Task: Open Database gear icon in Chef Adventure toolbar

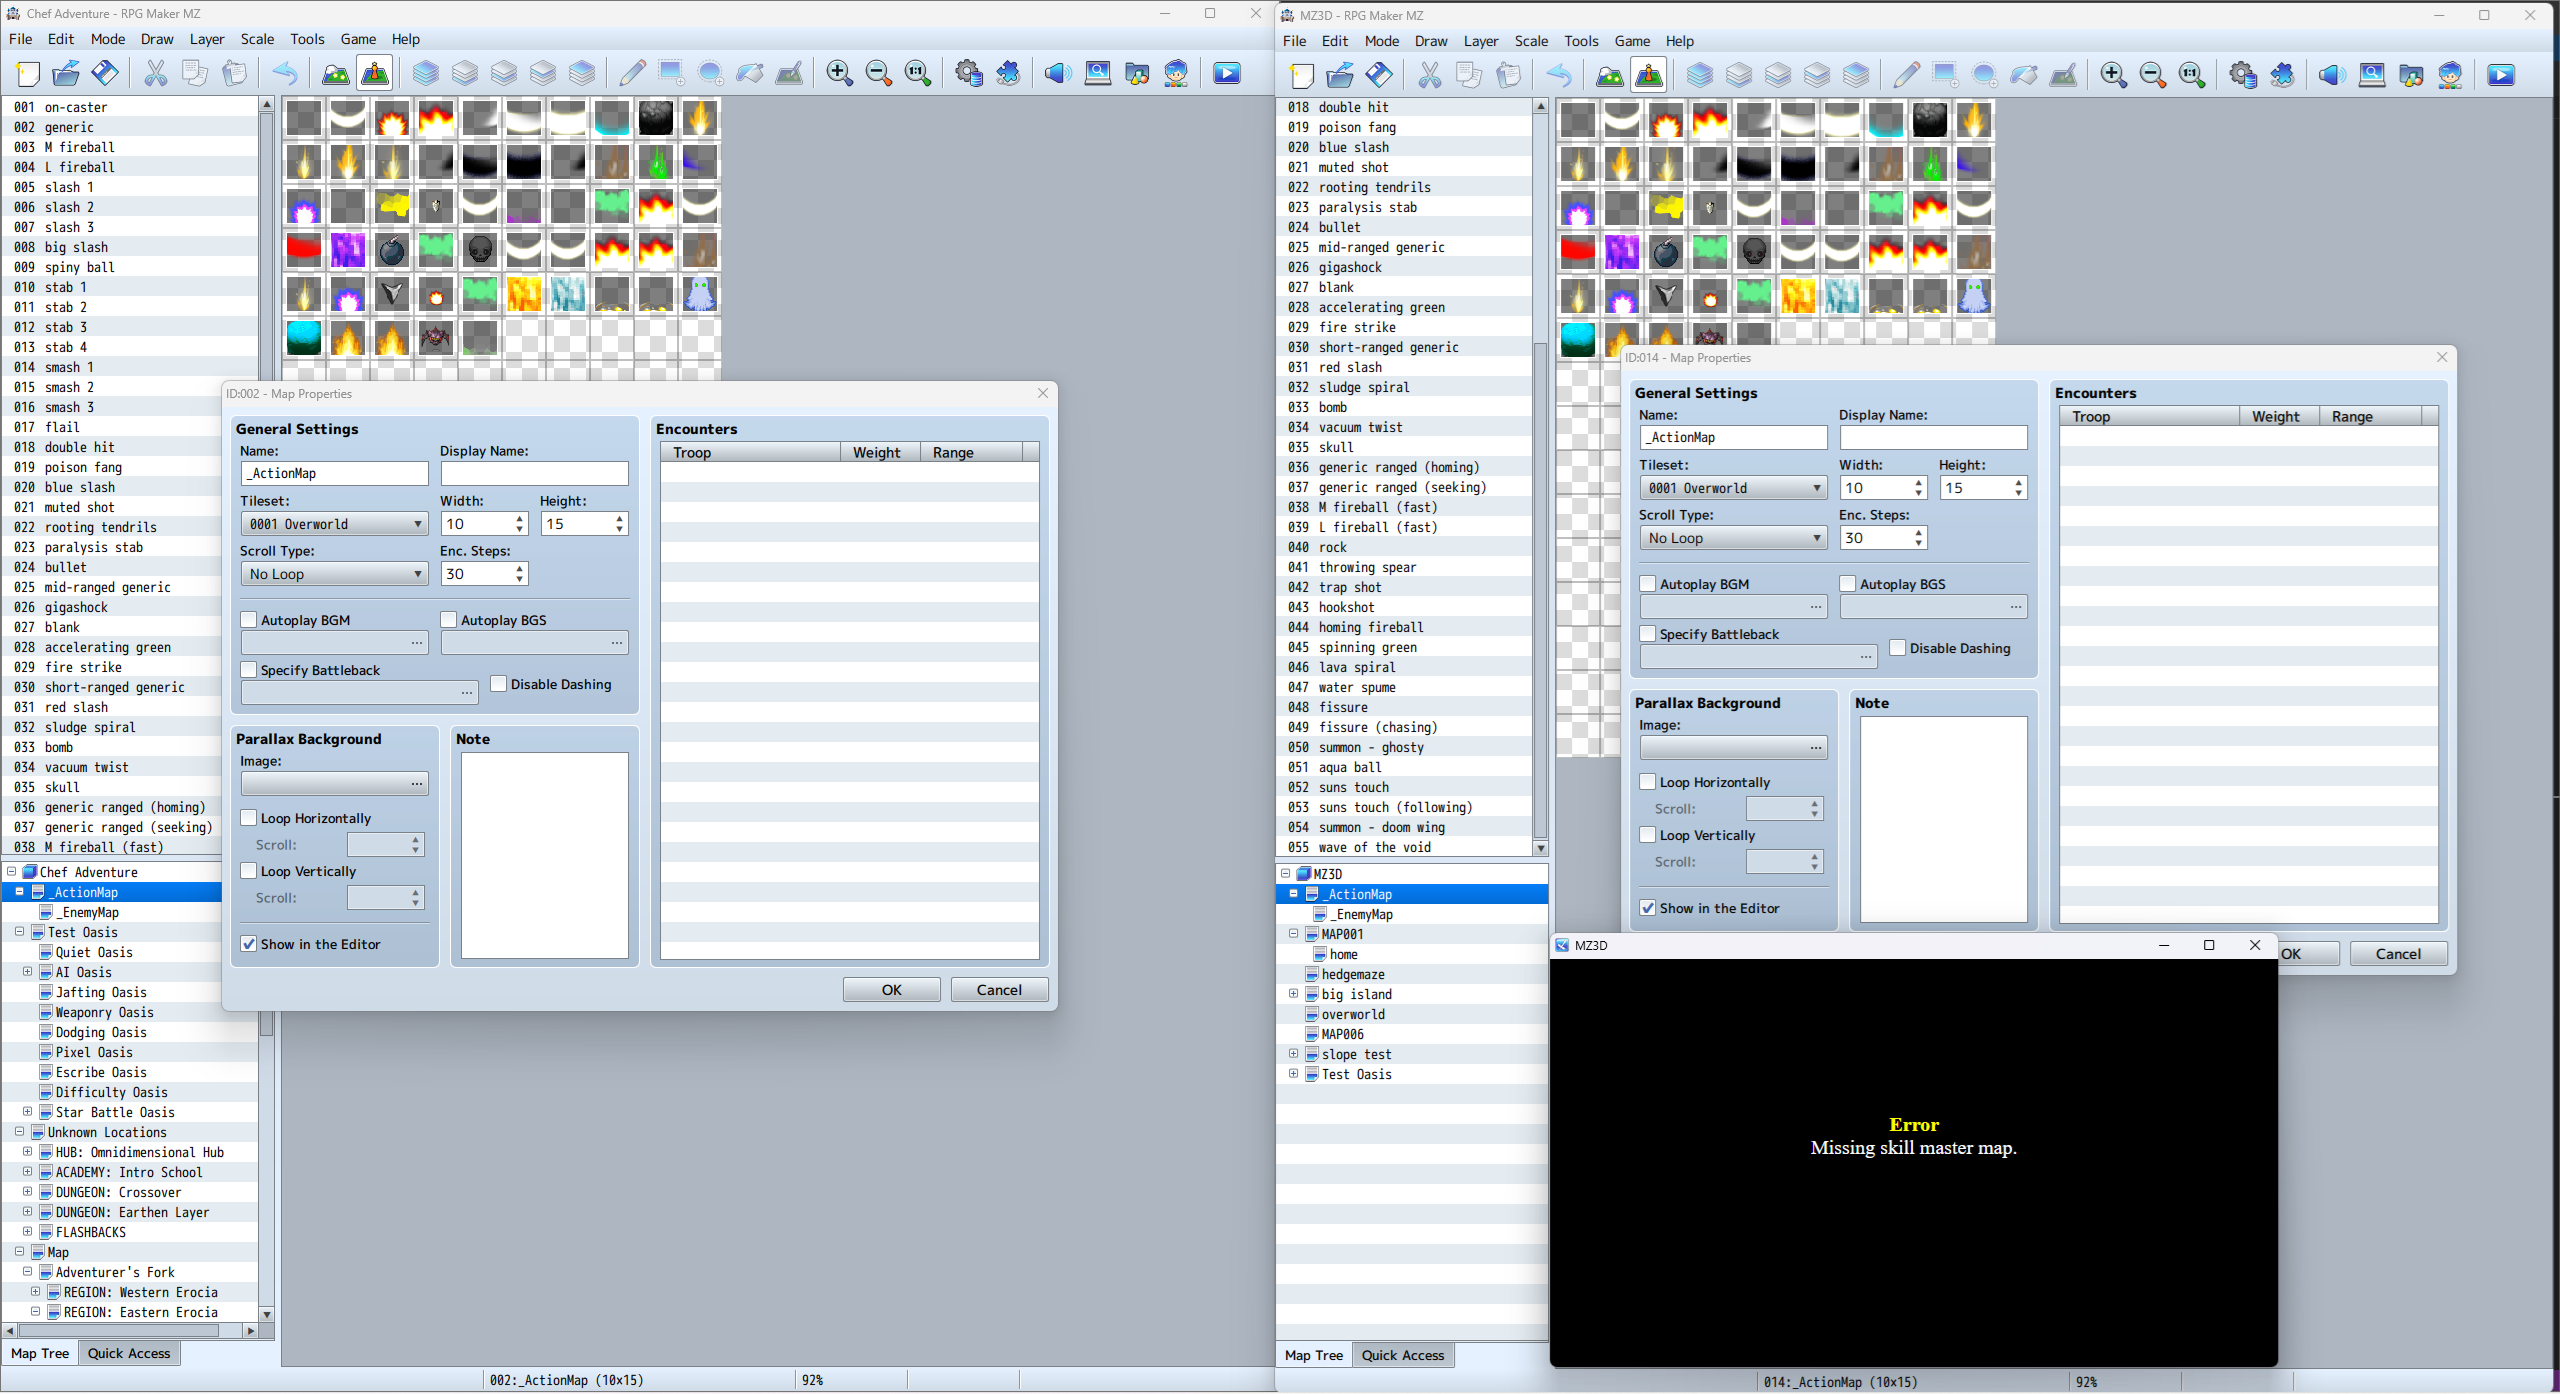Action: pos(968,73)
